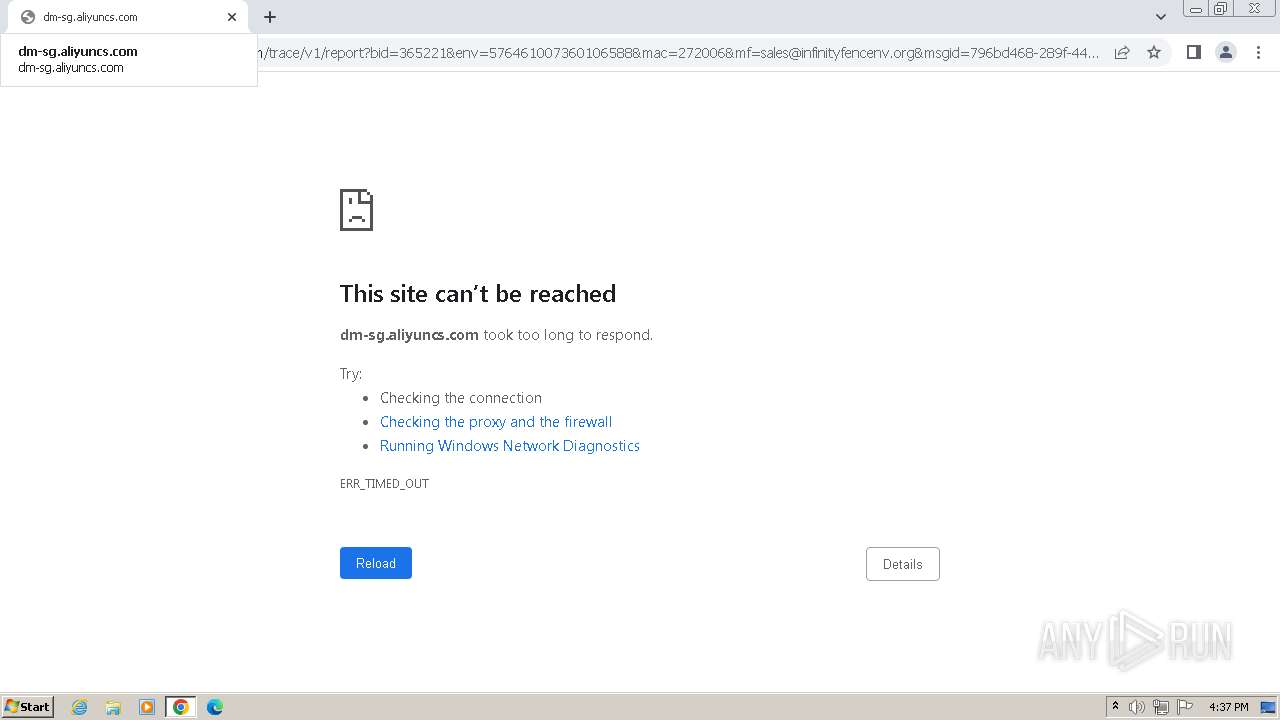Screen dimensions: 1280x720
Task: Select the dm-sg.aliyuncs.com browser tab
Action: [x=128, y=17]
